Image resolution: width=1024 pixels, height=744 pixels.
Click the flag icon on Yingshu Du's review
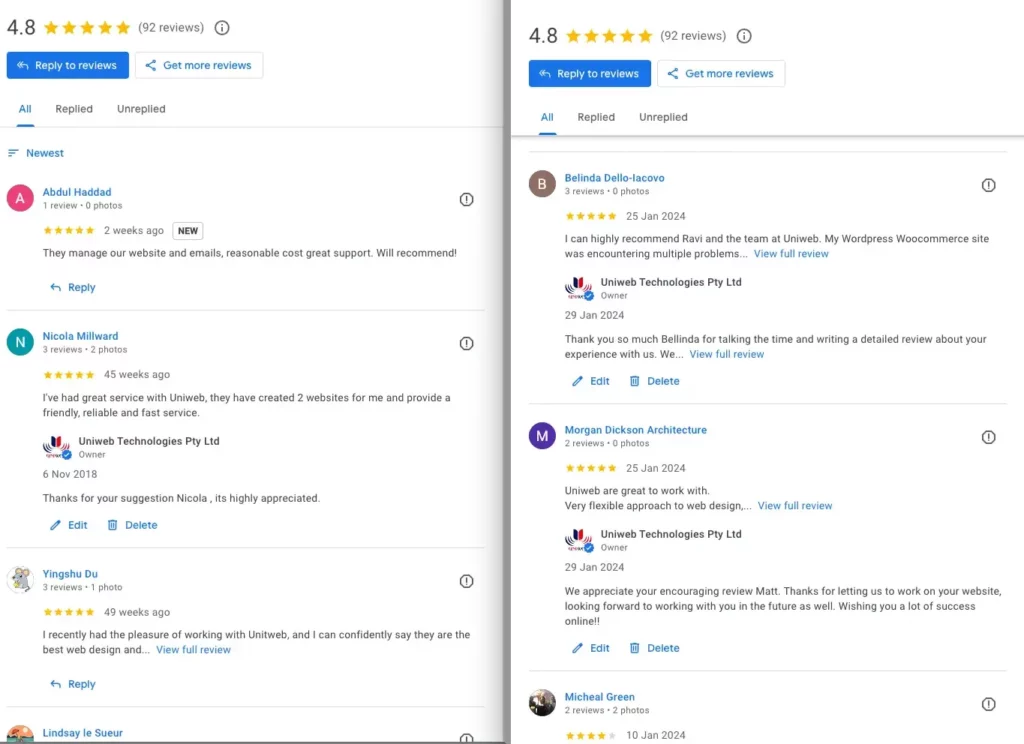466,581
